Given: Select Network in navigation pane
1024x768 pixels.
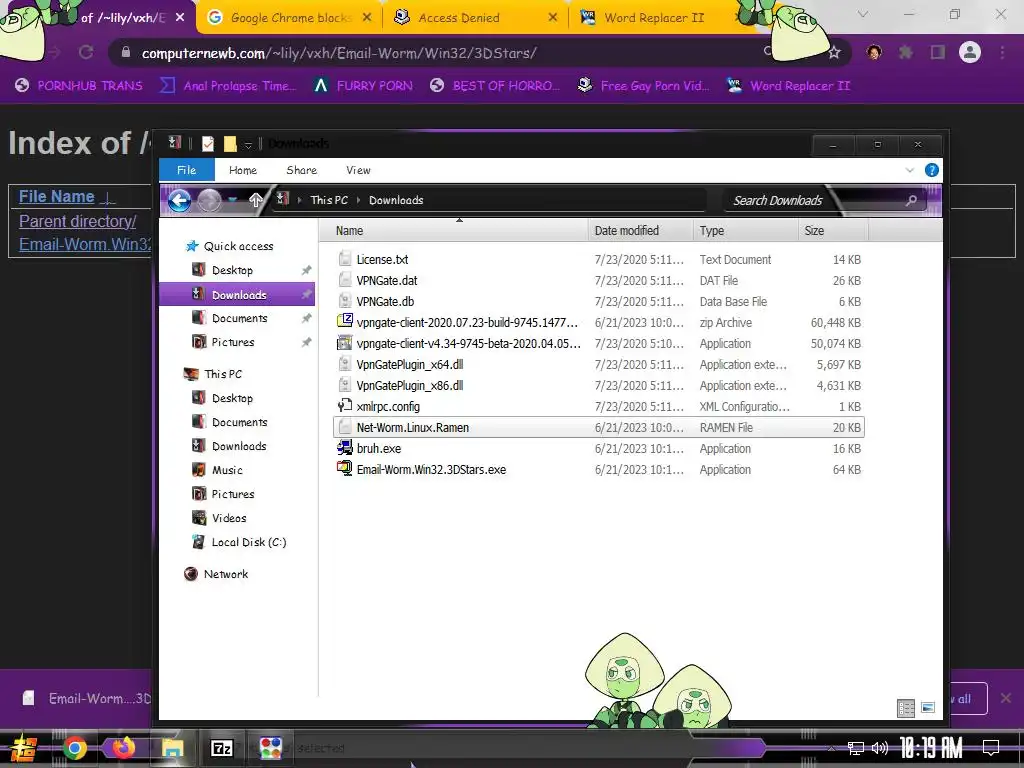Looking at the screenshot, I should coord(226,574).
